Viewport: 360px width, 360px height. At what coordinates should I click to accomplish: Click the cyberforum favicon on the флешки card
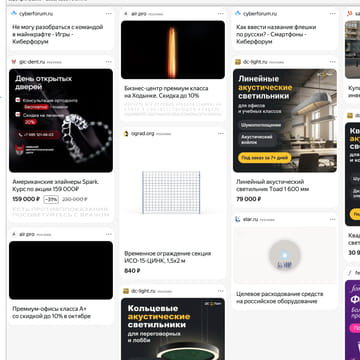[238, 14]
